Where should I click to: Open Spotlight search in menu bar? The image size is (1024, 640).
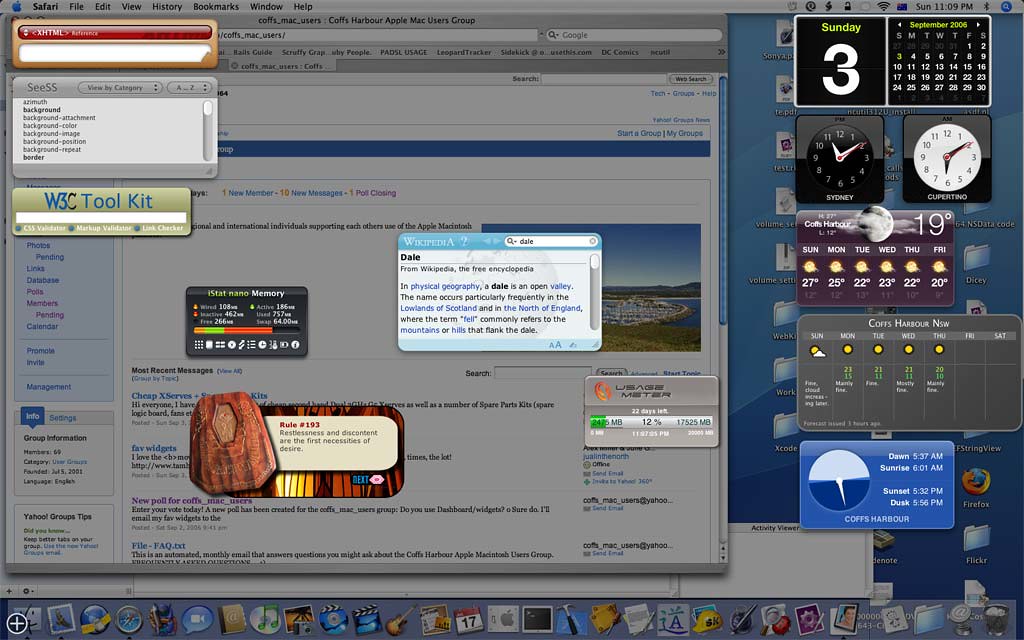tap(1006, 7)
